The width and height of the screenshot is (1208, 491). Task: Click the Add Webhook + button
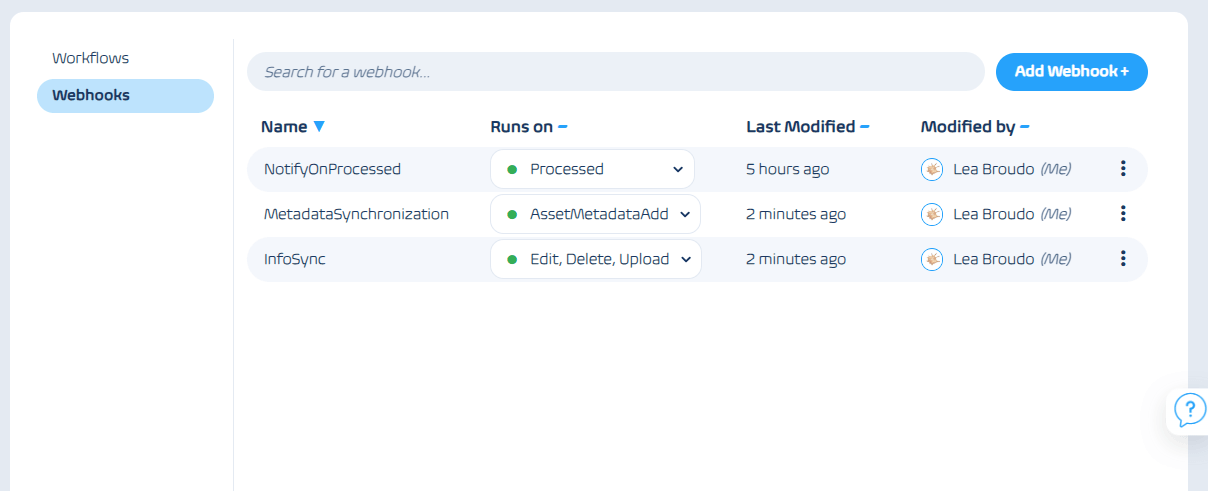pyautogui.click(x=1071, y=72)
